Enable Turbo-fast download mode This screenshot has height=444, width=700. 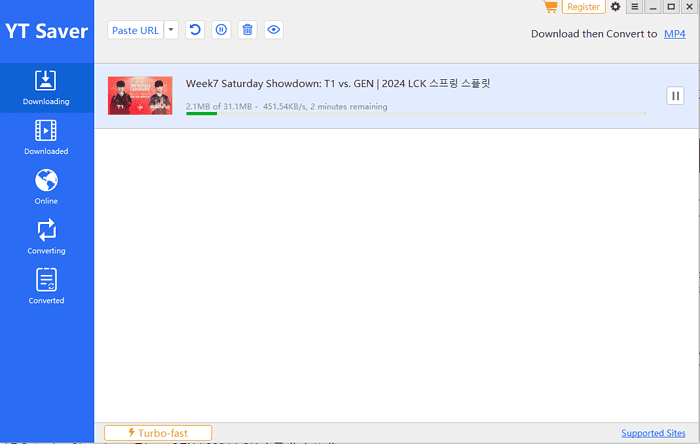158,433
